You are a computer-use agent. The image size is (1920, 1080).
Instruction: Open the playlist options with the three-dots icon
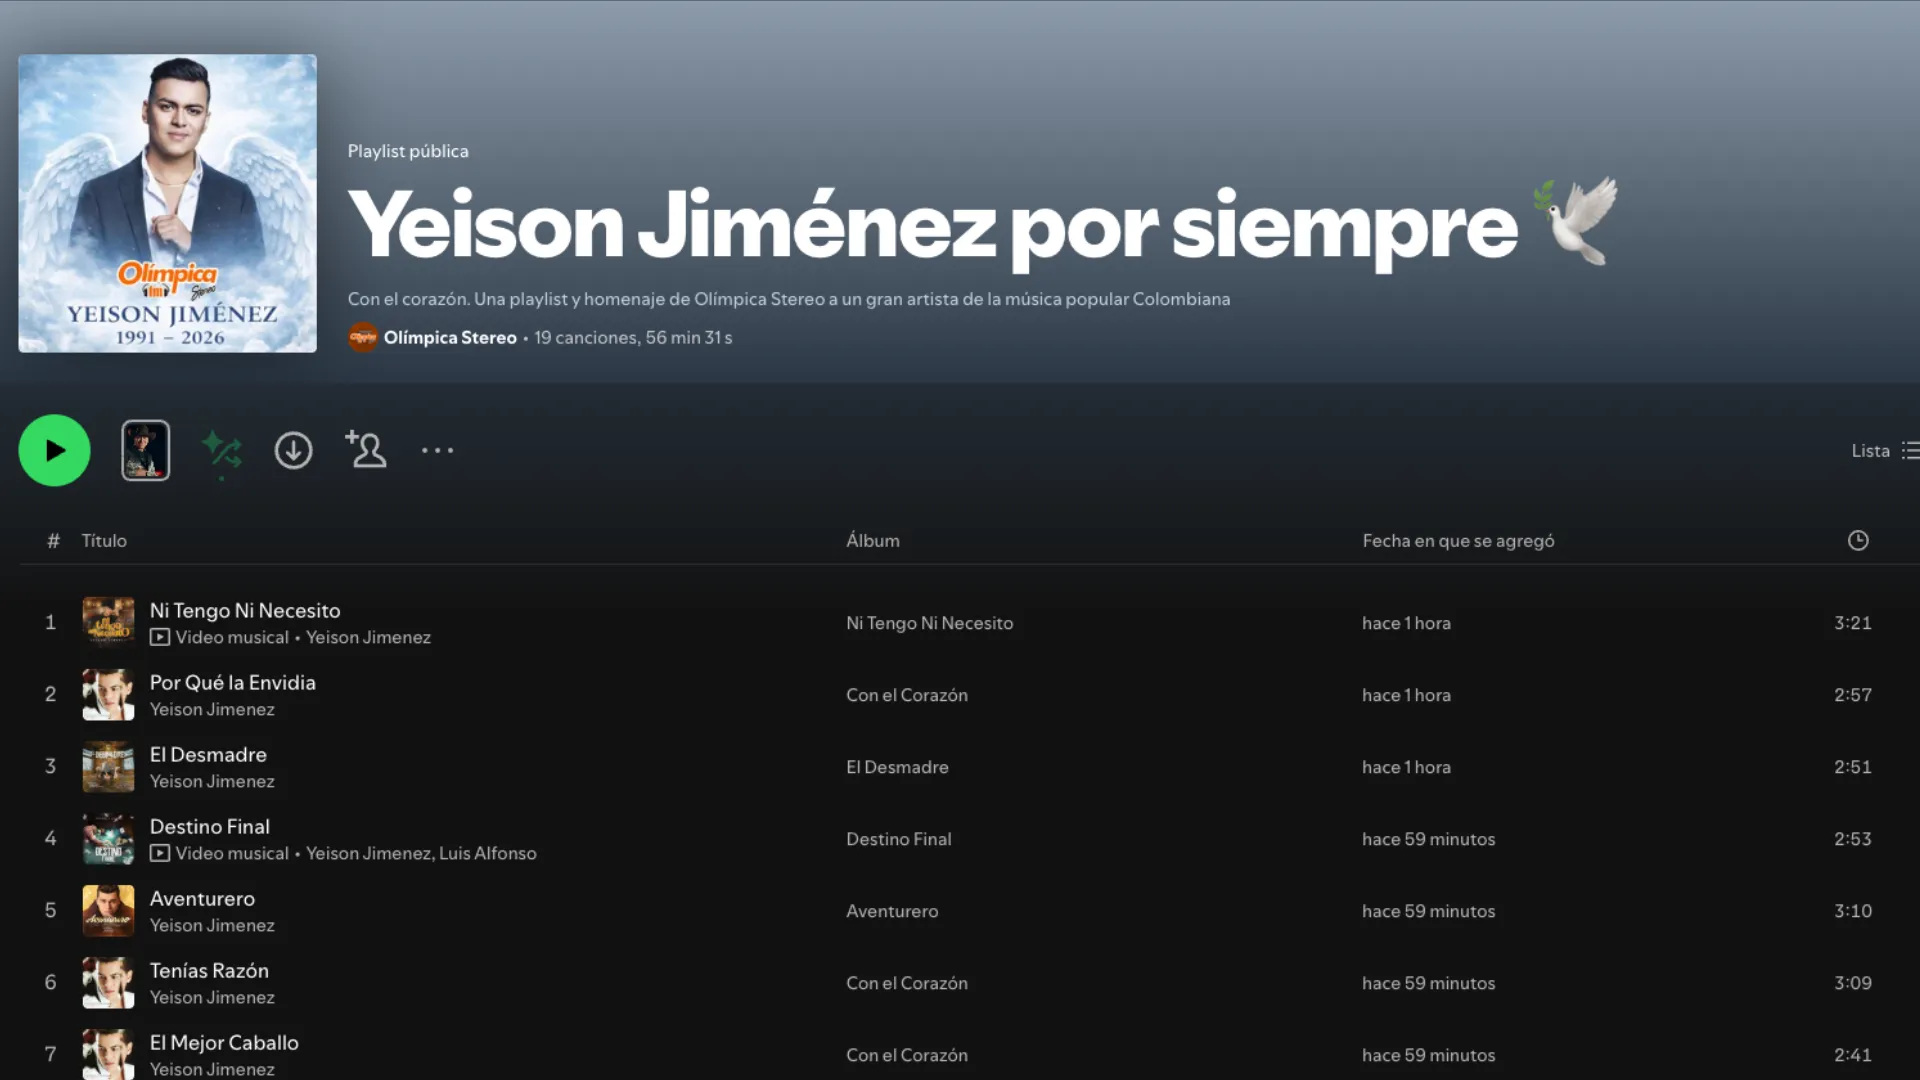[x=437, y=450]
